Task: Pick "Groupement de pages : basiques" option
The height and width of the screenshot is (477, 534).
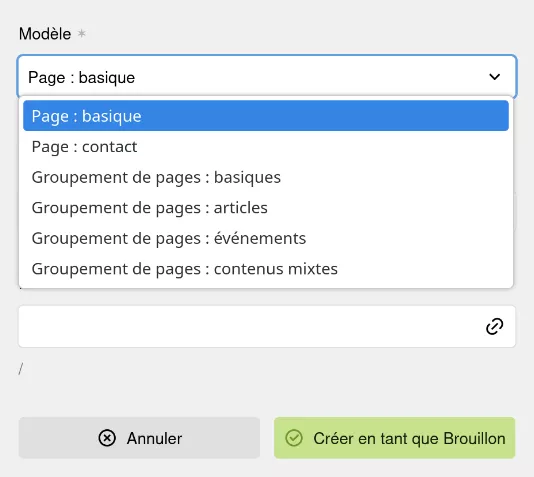Action: 266,177
